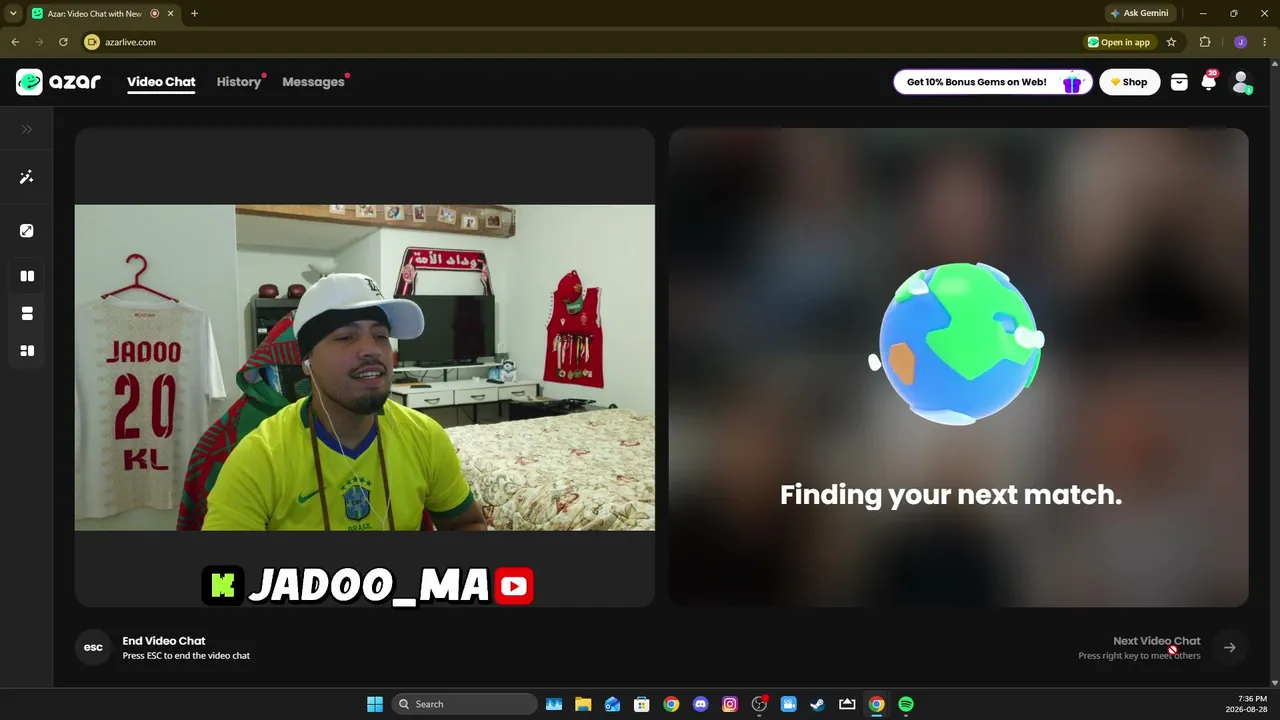This screenshot has width=1280, height=720.
Task: Open Outlook from the taskbar
Action: click(x=612, y=704)
